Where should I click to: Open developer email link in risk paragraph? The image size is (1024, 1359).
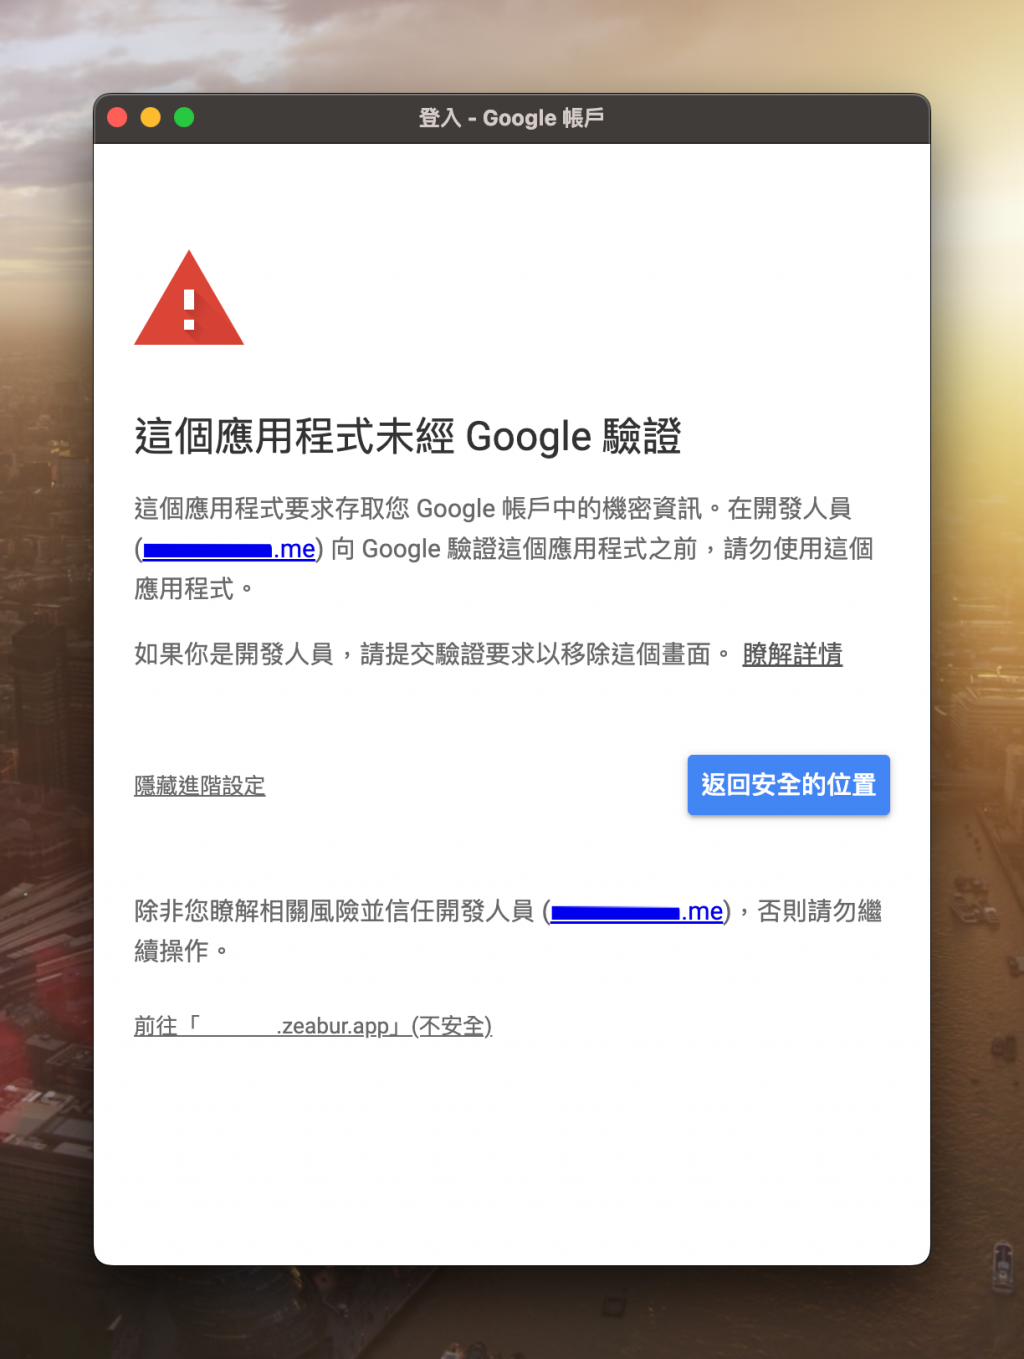coord(637,911)
